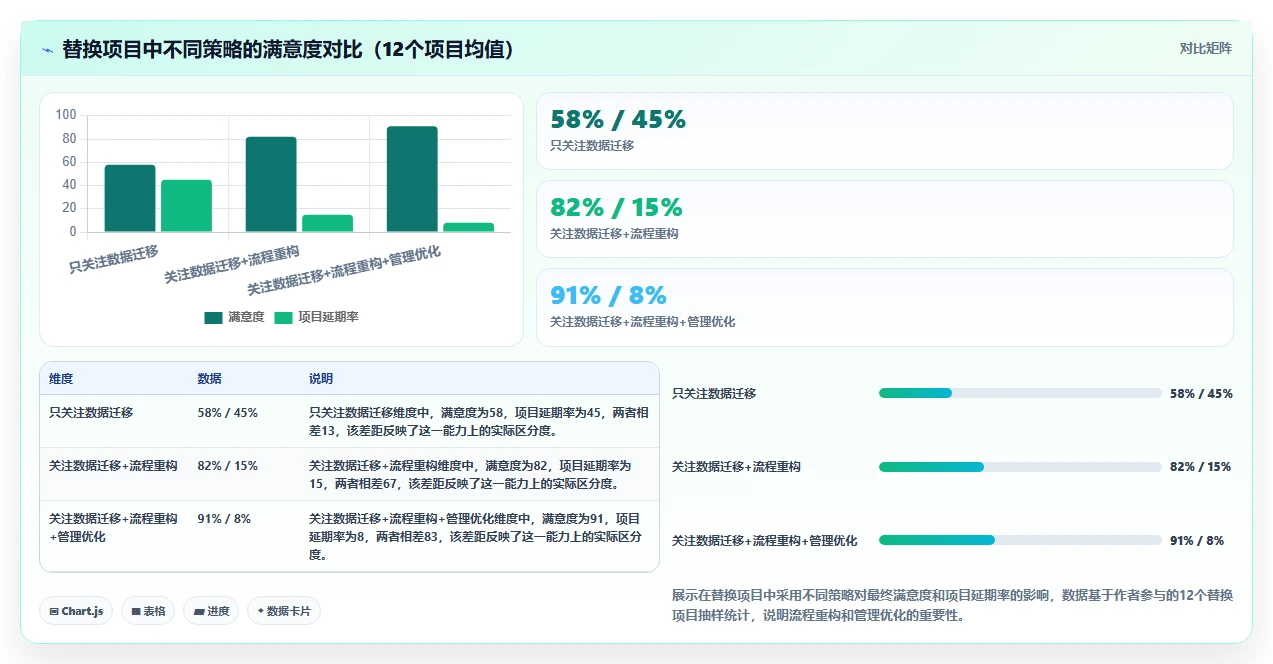This screenshot has width=1273, height=664.
Task: Open the 58% / 45% data card
Action: [x=885, y=131]
